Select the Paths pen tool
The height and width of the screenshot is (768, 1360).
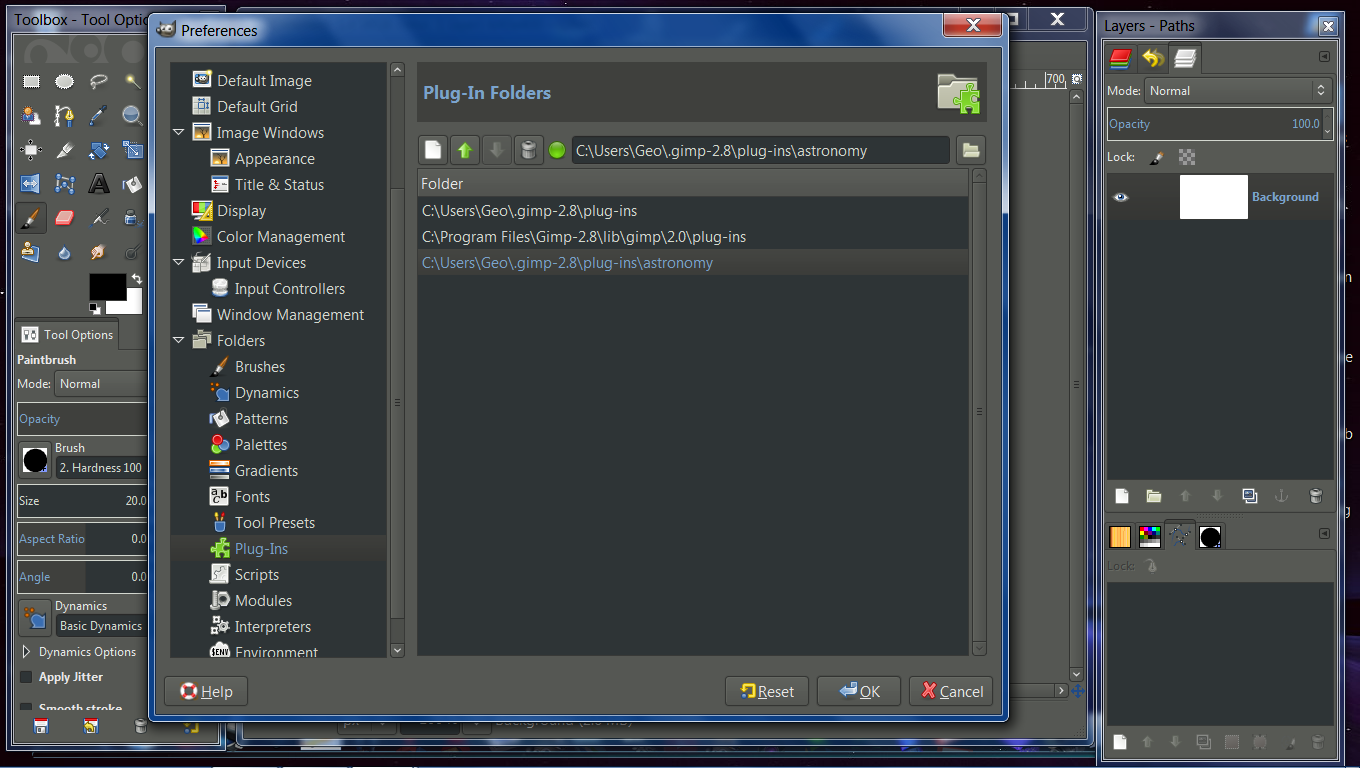(x=65, y=116)
